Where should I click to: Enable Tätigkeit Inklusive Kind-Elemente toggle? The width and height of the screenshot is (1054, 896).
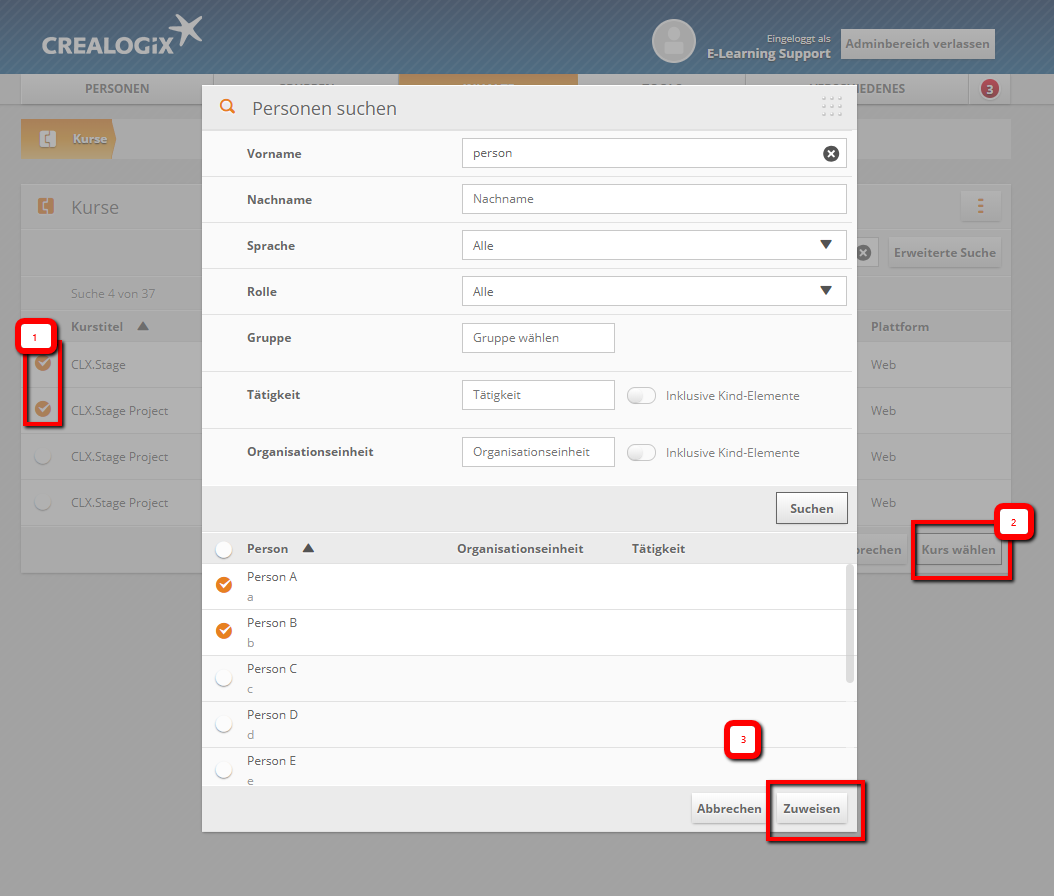pyautogui.click(x=641, y=395)
